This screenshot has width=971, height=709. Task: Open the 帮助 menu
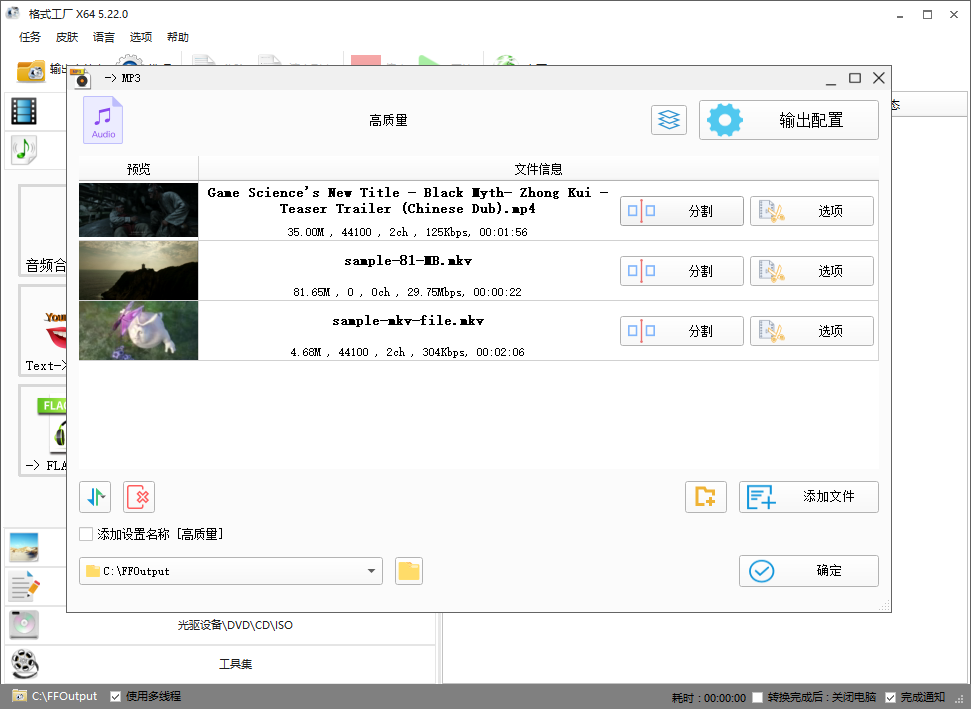(x=178, y=37)
